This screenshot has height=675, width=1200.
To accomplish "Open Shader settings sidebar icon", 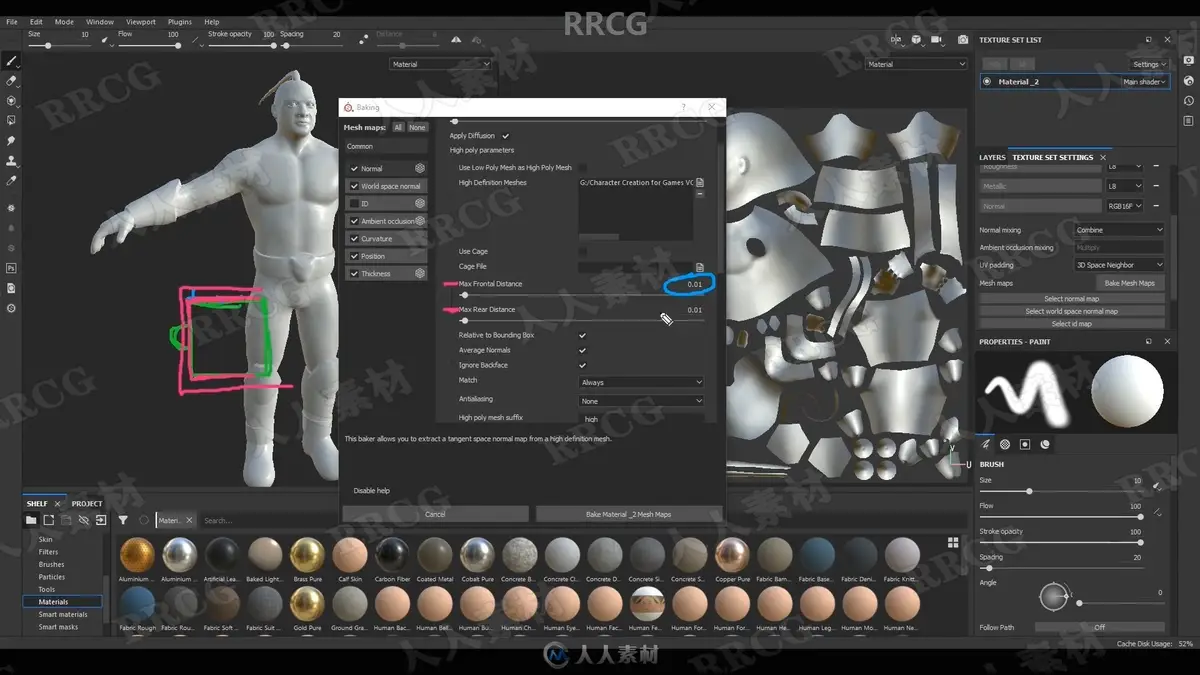I will tap(1188, 80).
